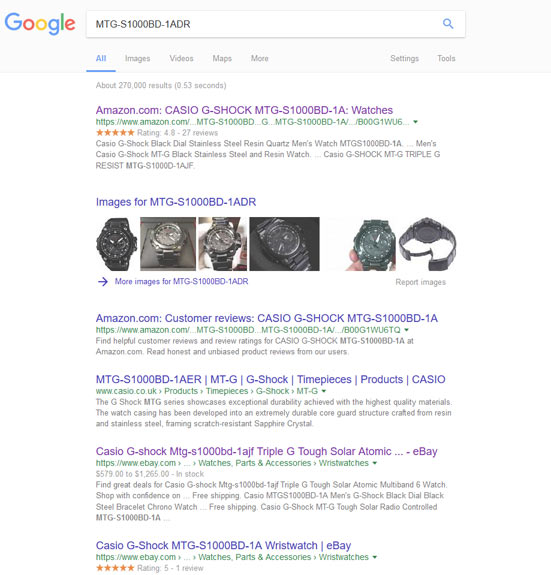This screenshot has height=575, width=551.
Task: Open dropdown arrow for eBay 1ajf result URL
Action: pyautogui.click(x=375, y=463)
